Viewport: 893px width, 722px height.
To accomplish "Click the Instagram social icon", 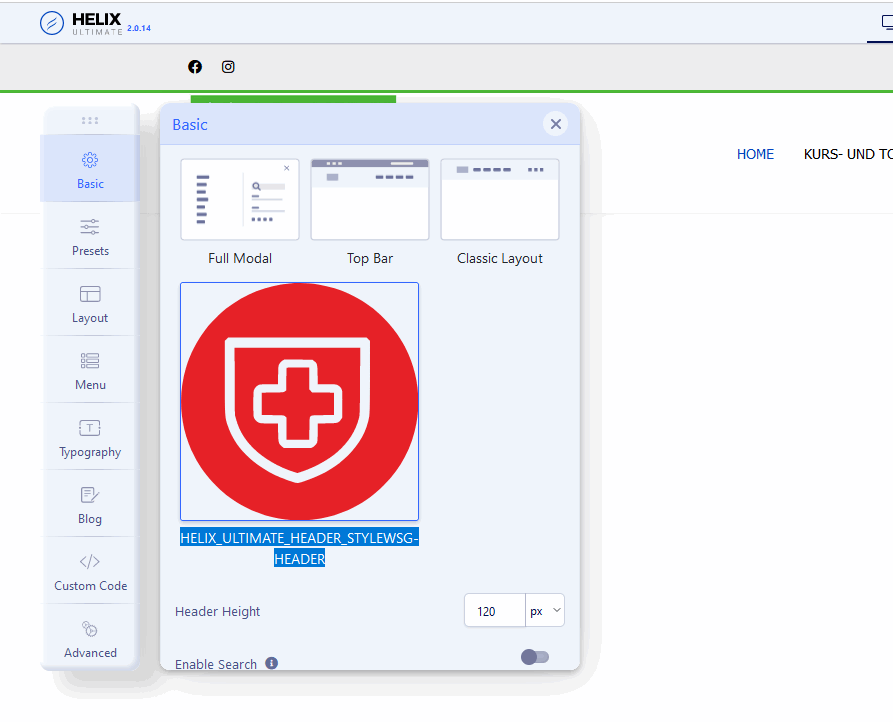I will (228, 67).
